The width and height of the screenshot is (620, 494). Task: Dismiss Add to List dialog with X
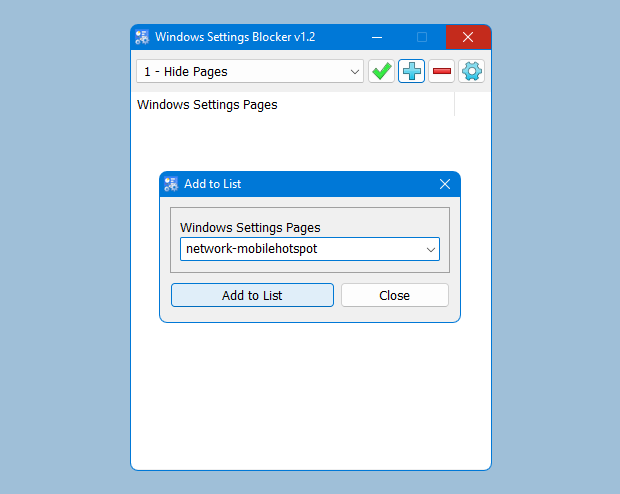coord(445,184)
